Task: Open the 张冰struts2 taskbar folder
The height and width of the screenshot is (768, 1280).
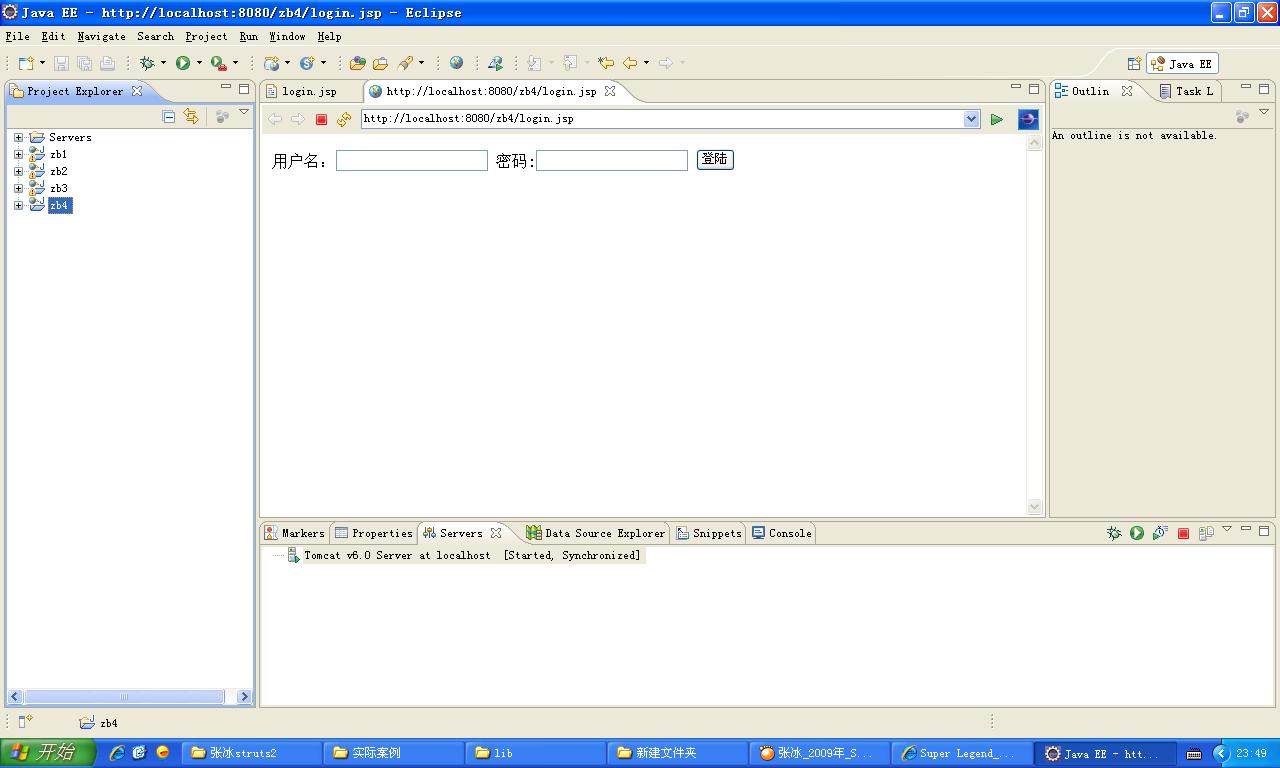Action: 252,753
